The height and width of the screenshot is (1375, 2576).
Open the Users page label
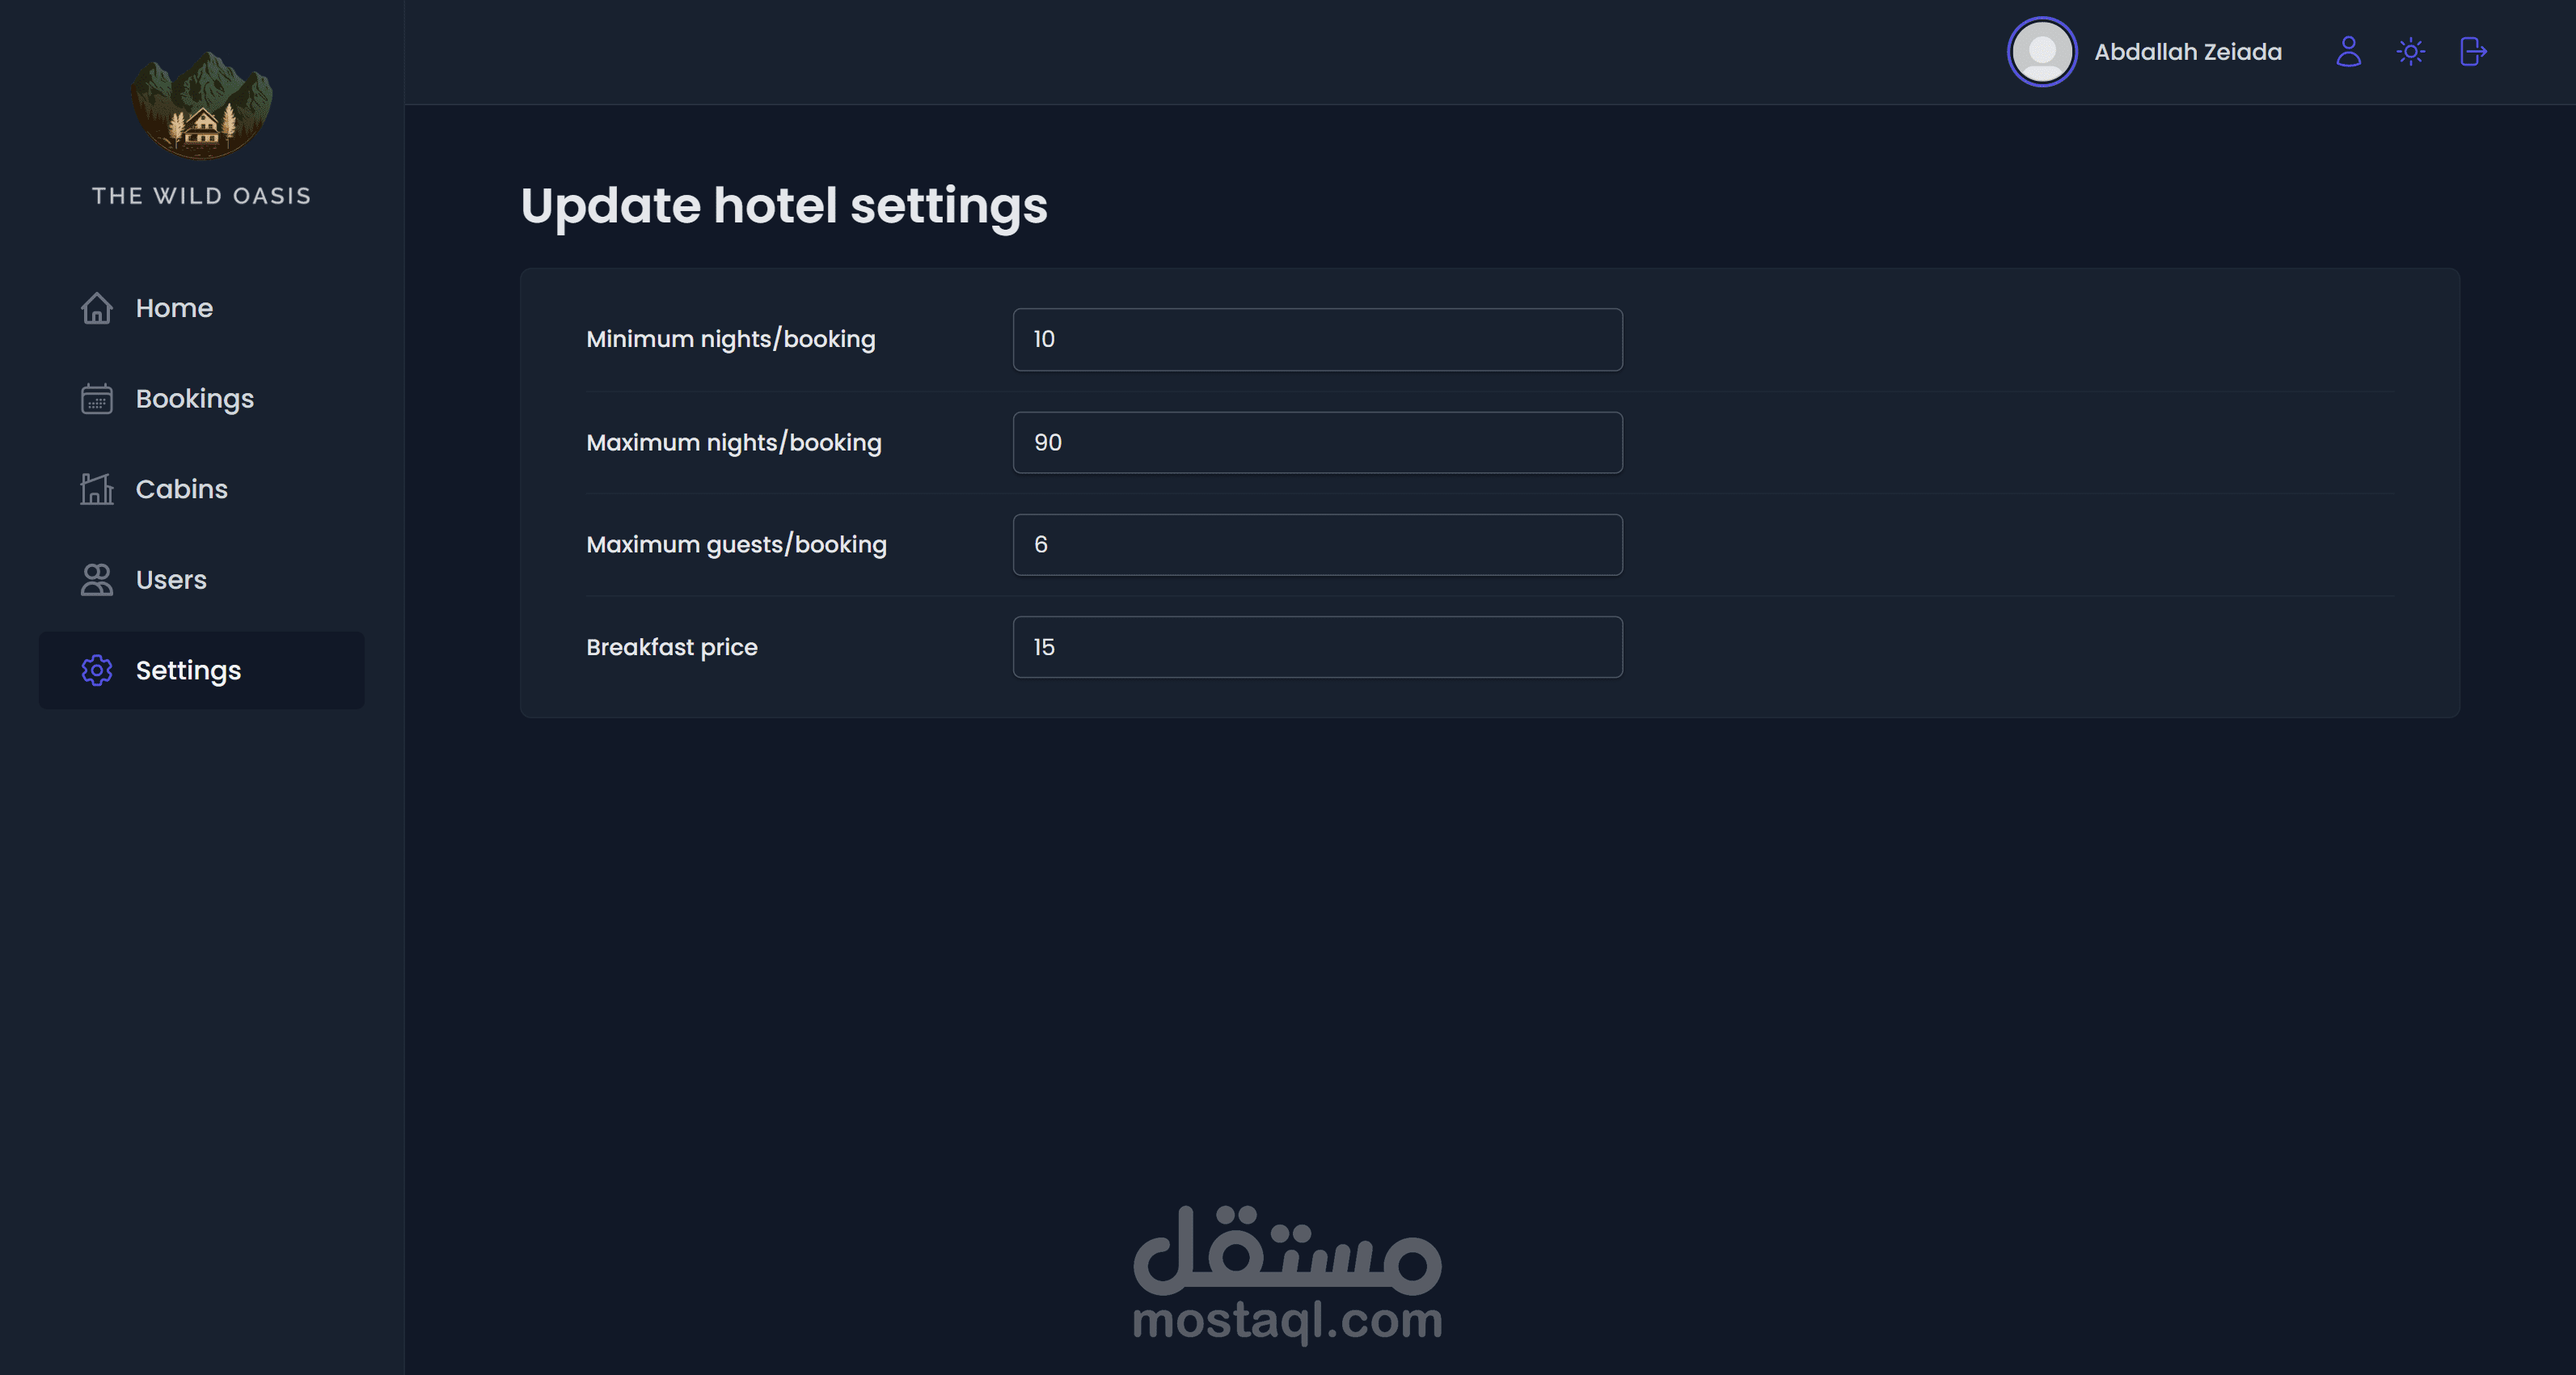point(171,580)
